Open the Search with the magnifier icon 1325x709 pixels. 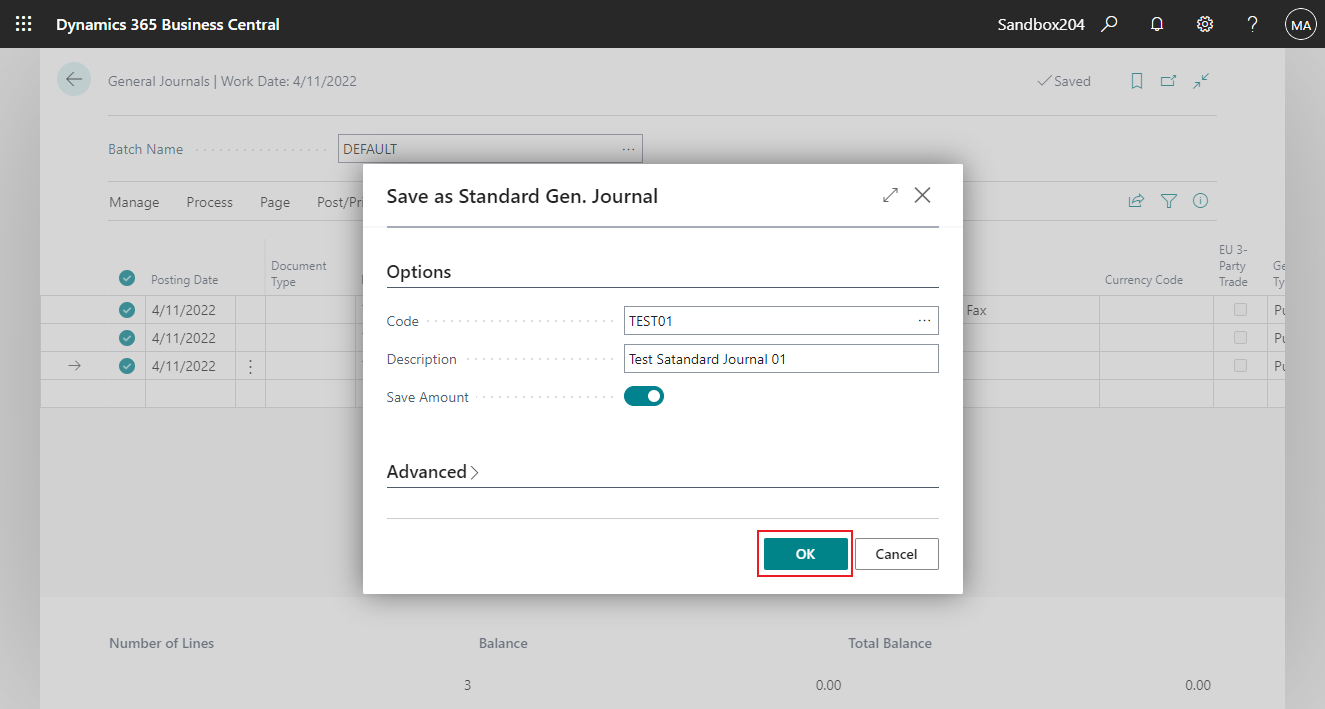[x=1109, y=23]
